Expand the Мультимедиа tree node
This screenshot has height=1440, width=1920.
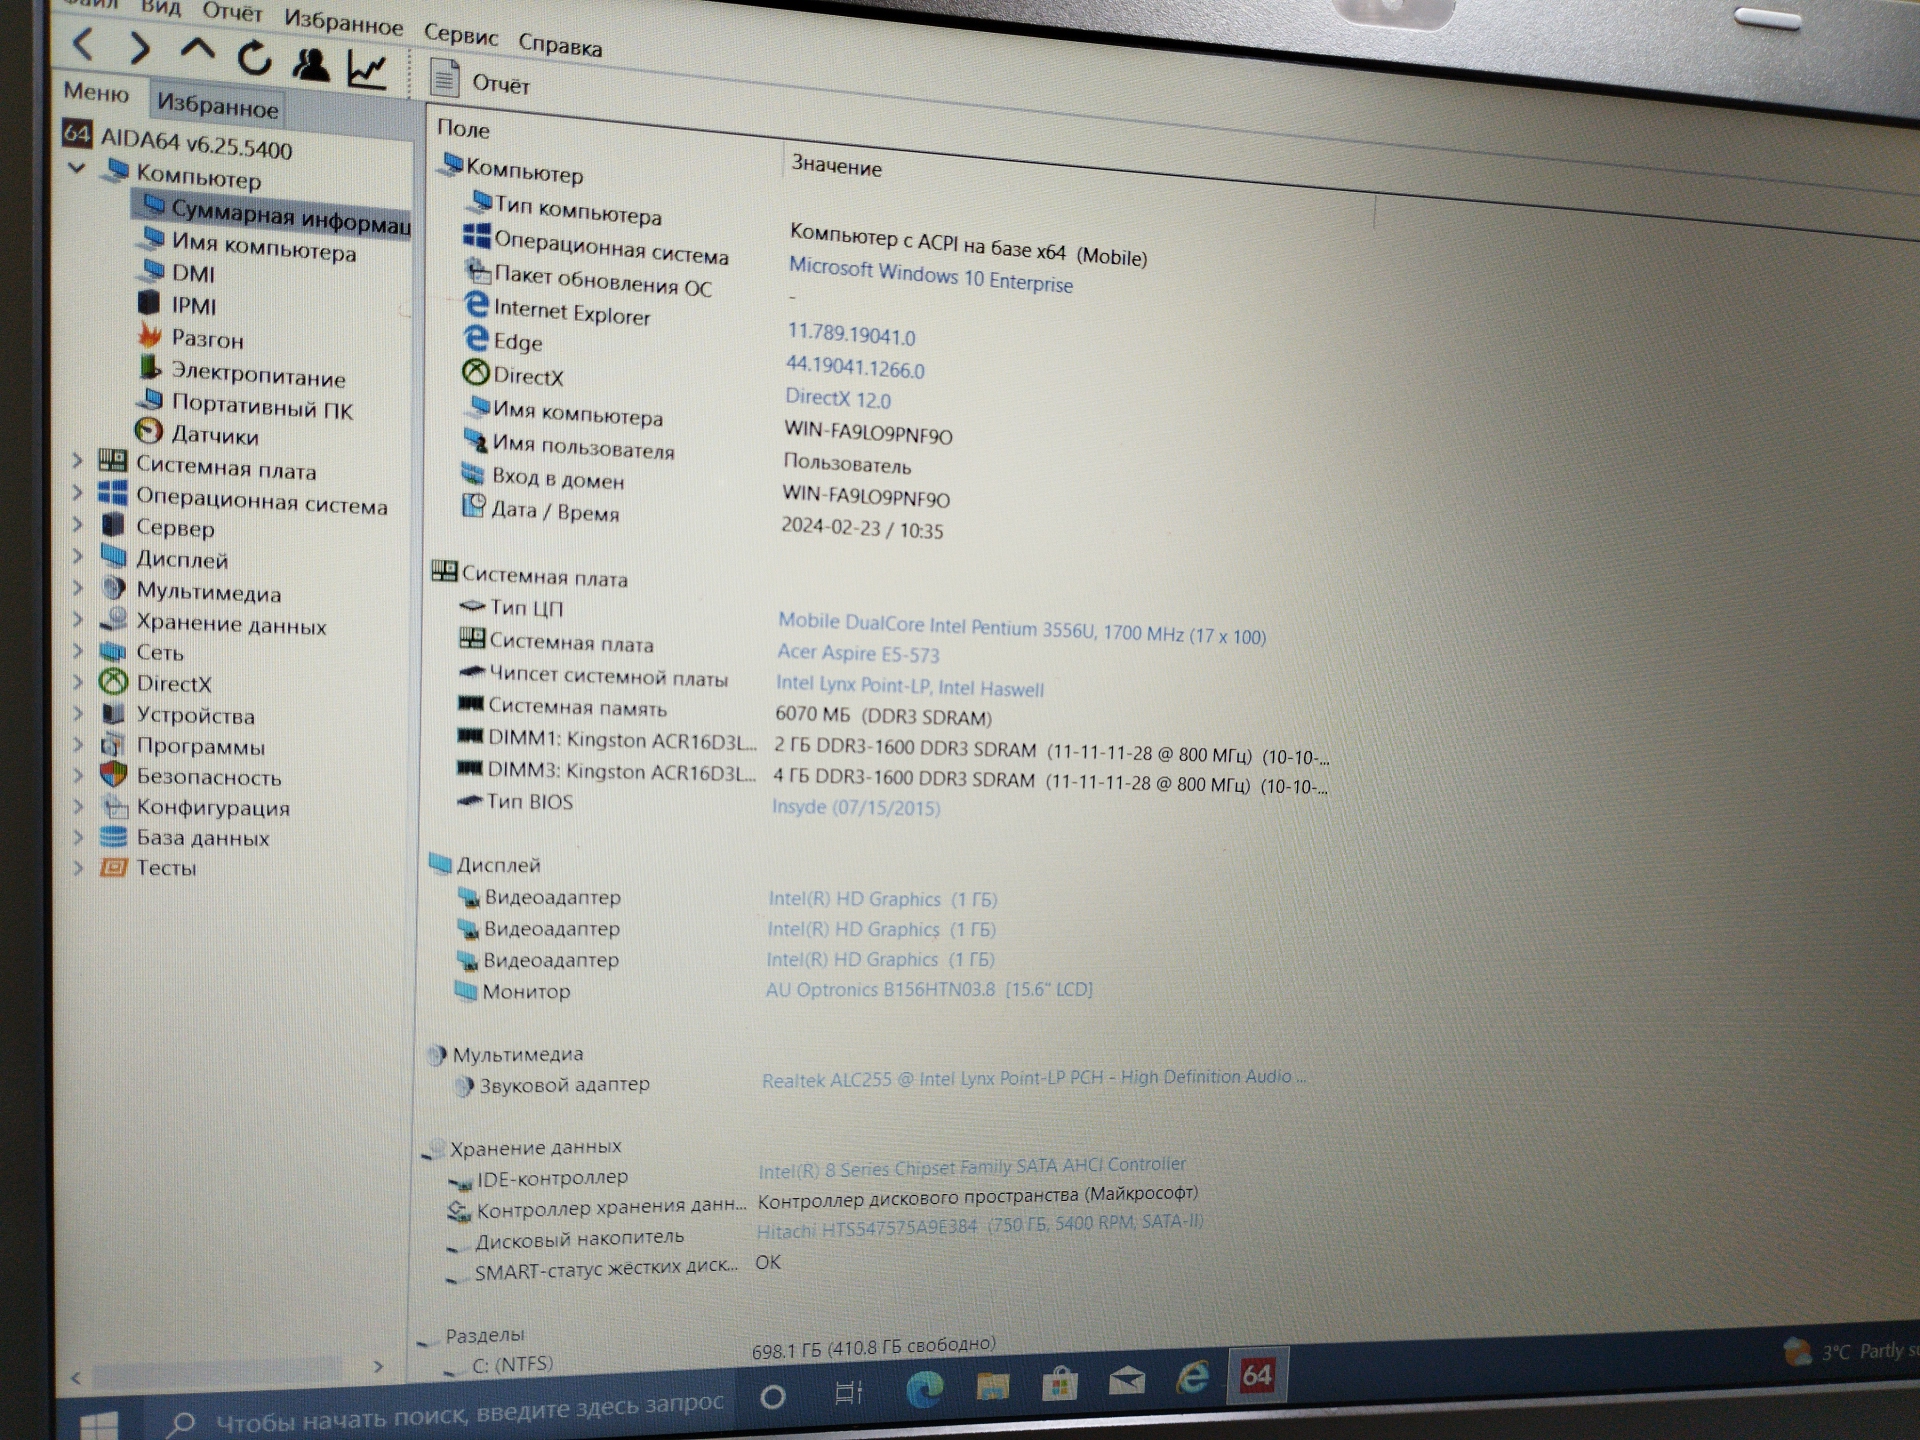(78, 588)
